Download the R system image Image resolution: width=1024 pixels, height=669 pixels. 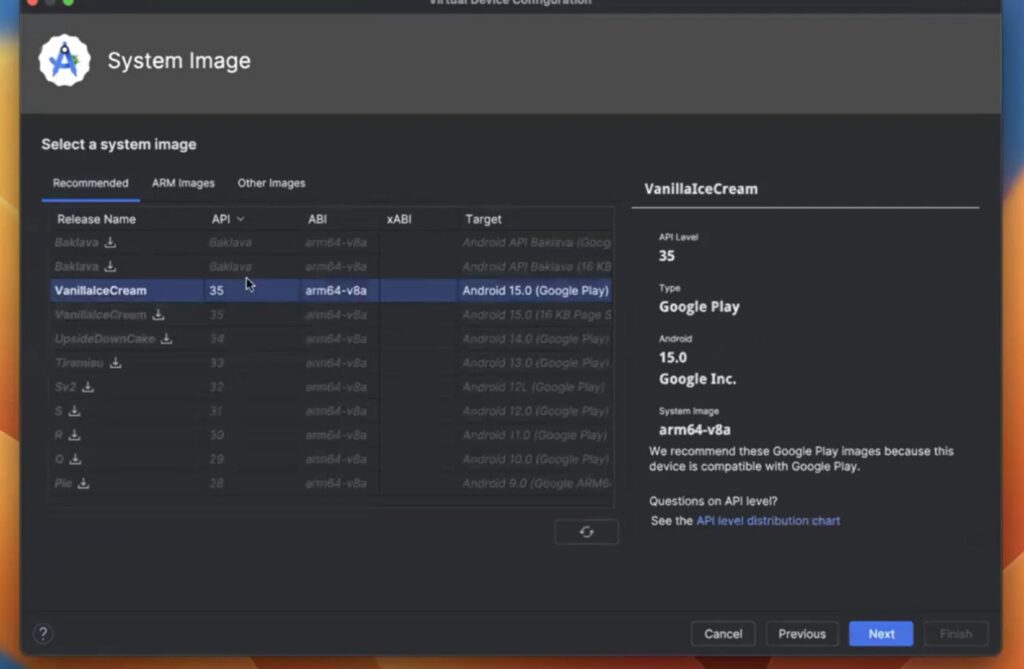pos(72,435)
